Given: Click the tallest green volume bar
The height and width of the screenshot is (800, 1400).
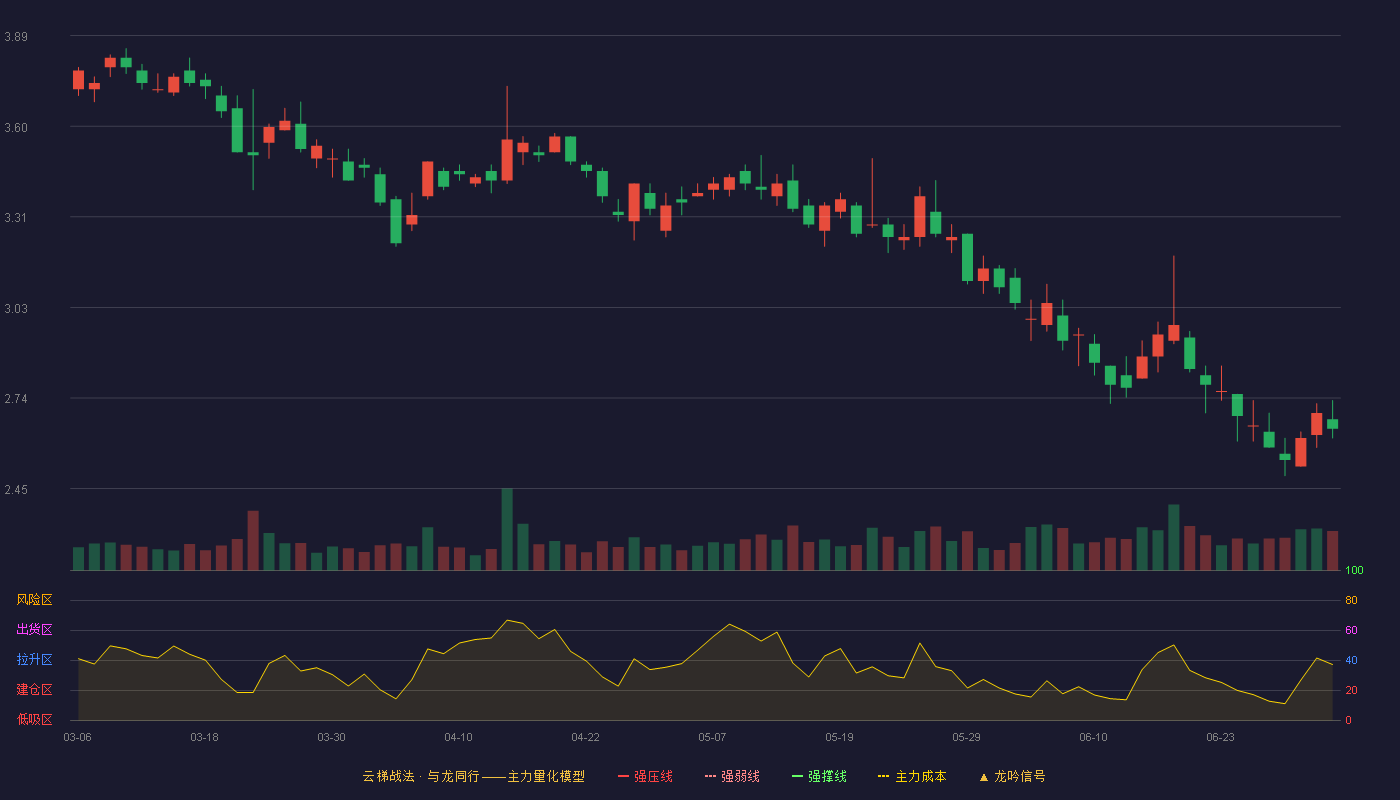Looking at the screenshot, I should point(507,529).
